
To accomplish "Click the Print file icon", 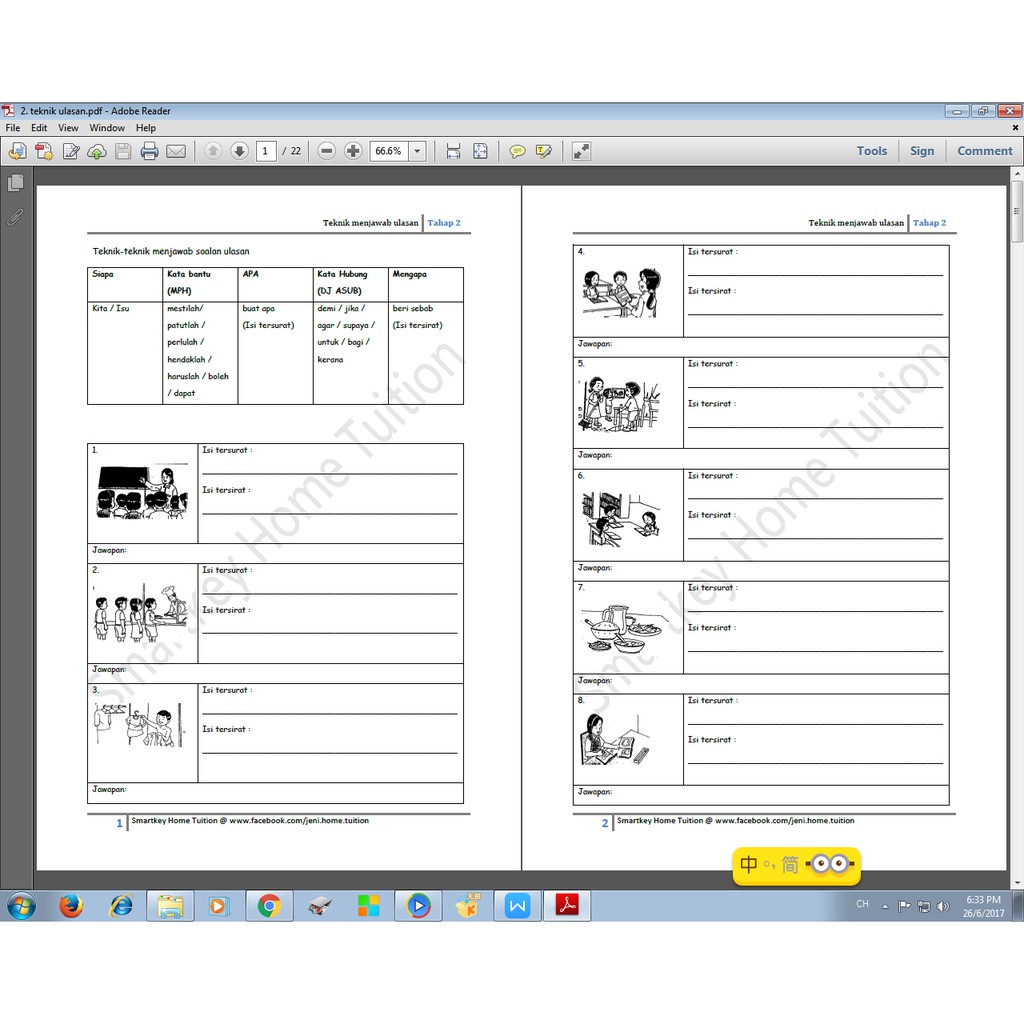I will point(150,151).
